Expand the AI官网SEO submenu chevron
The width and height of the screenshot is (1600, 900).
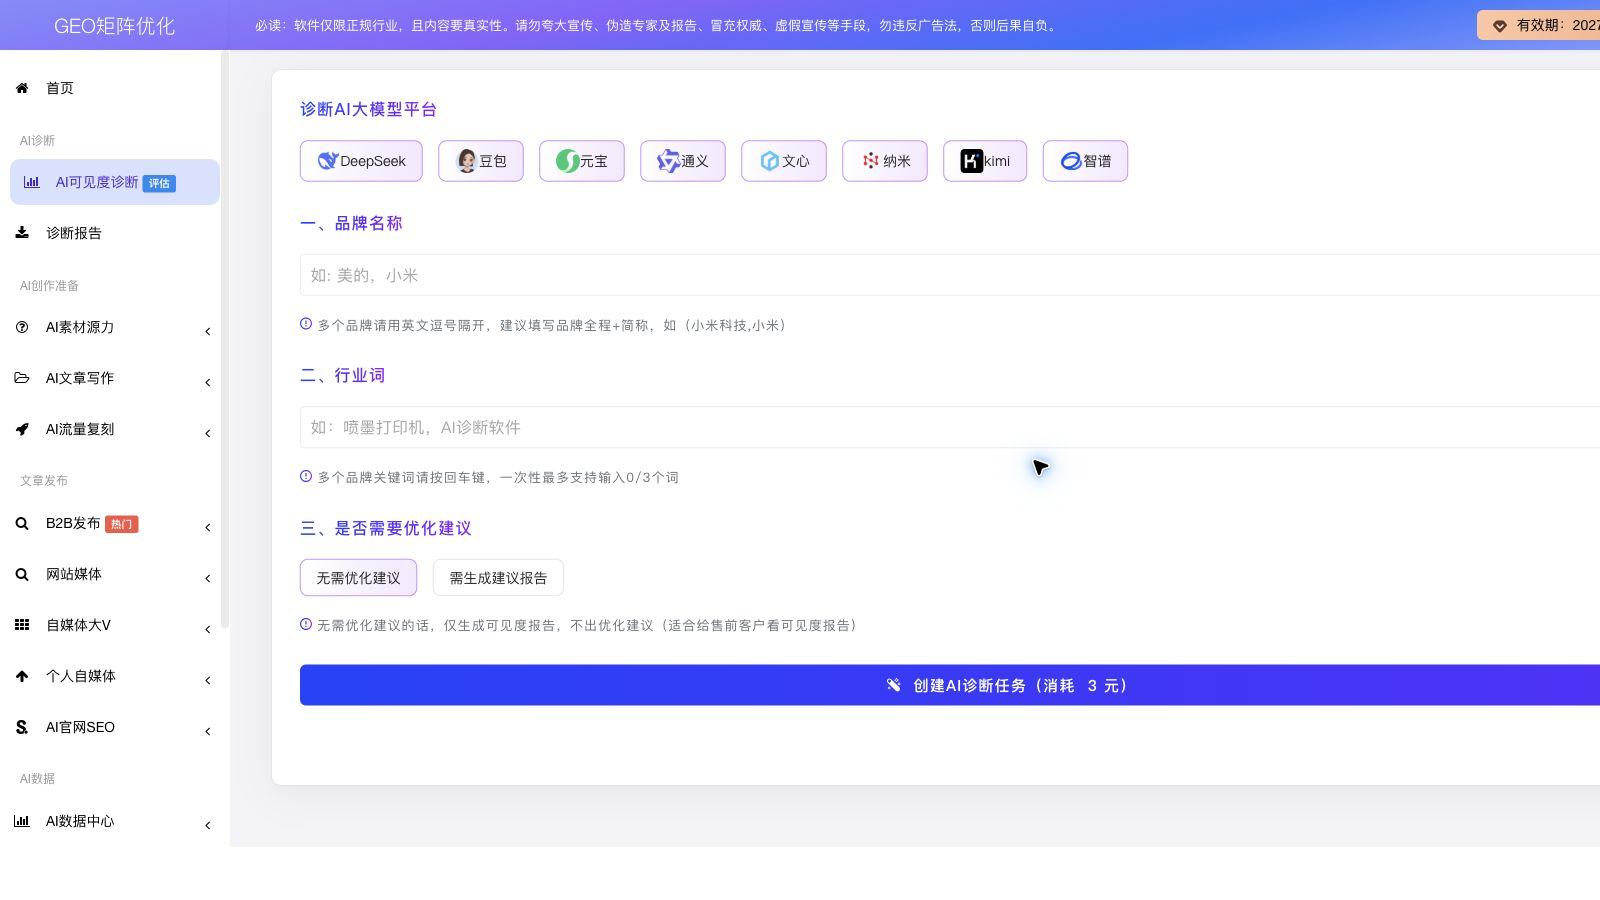coord(207,731)
